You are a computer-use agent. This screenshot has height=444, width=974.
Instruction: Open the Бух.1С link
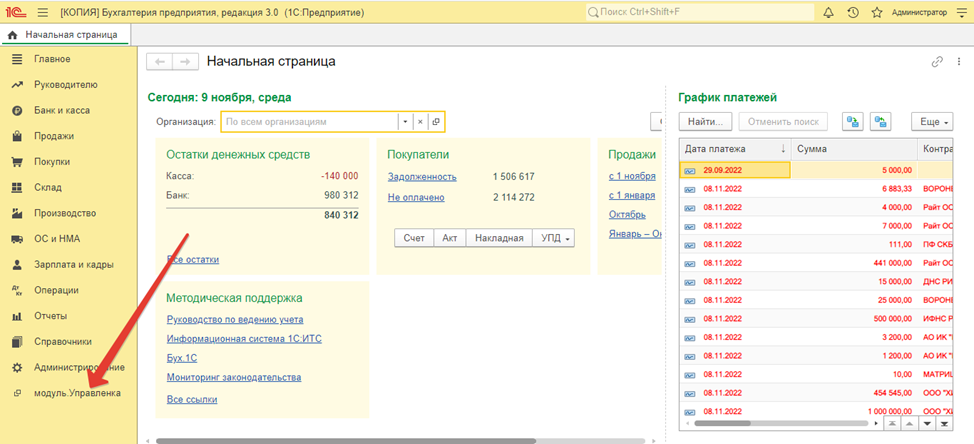[182, 358]
